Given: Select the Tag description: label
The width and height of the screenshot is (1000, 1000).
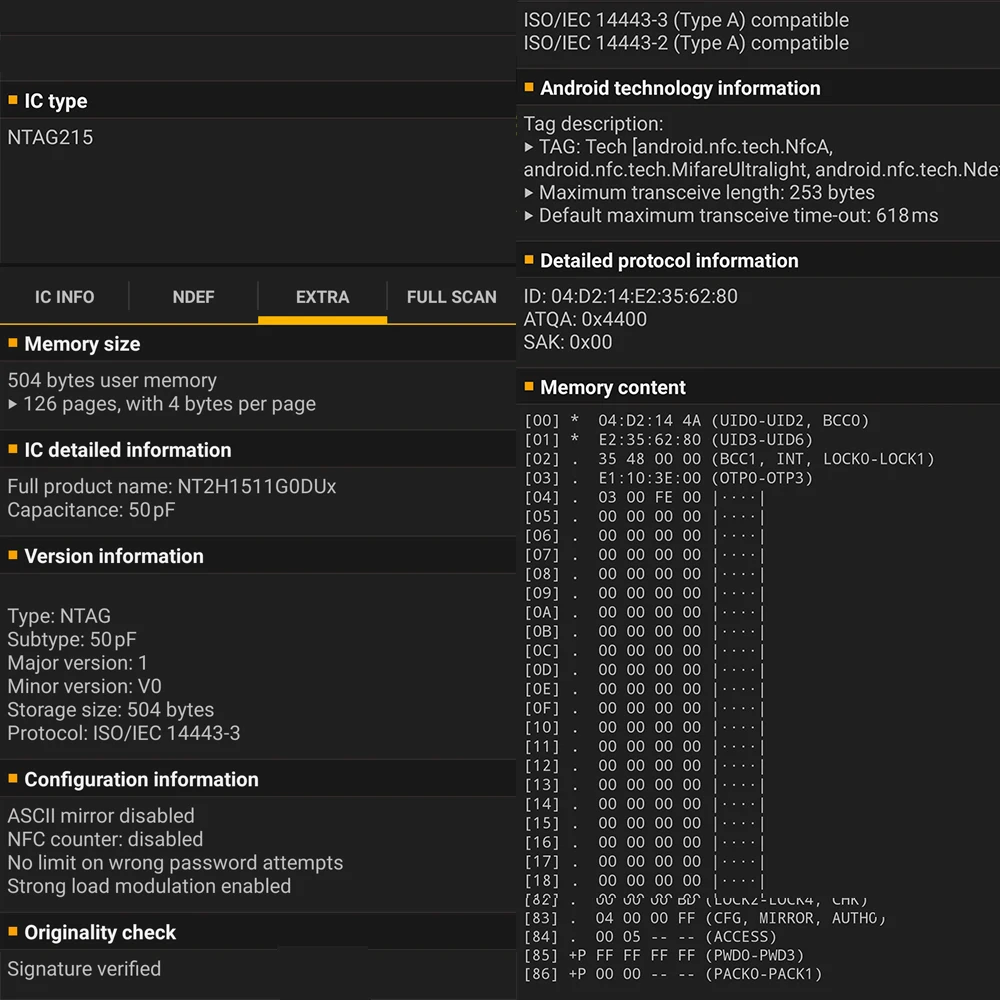Looking at the screenshot, I should (x=593, y=124).
